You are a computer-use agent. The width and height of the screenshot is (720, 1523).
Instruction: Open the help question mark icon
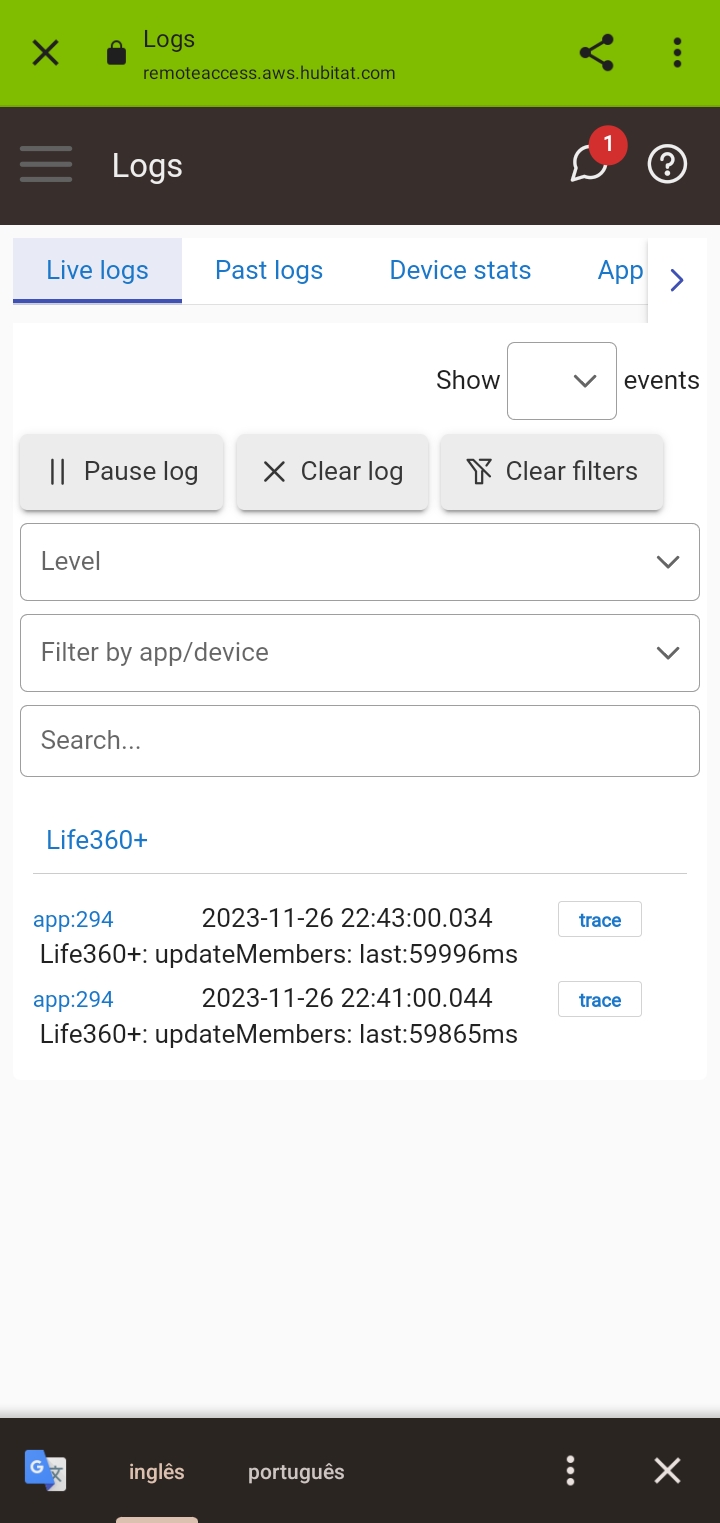click(667, 164)
